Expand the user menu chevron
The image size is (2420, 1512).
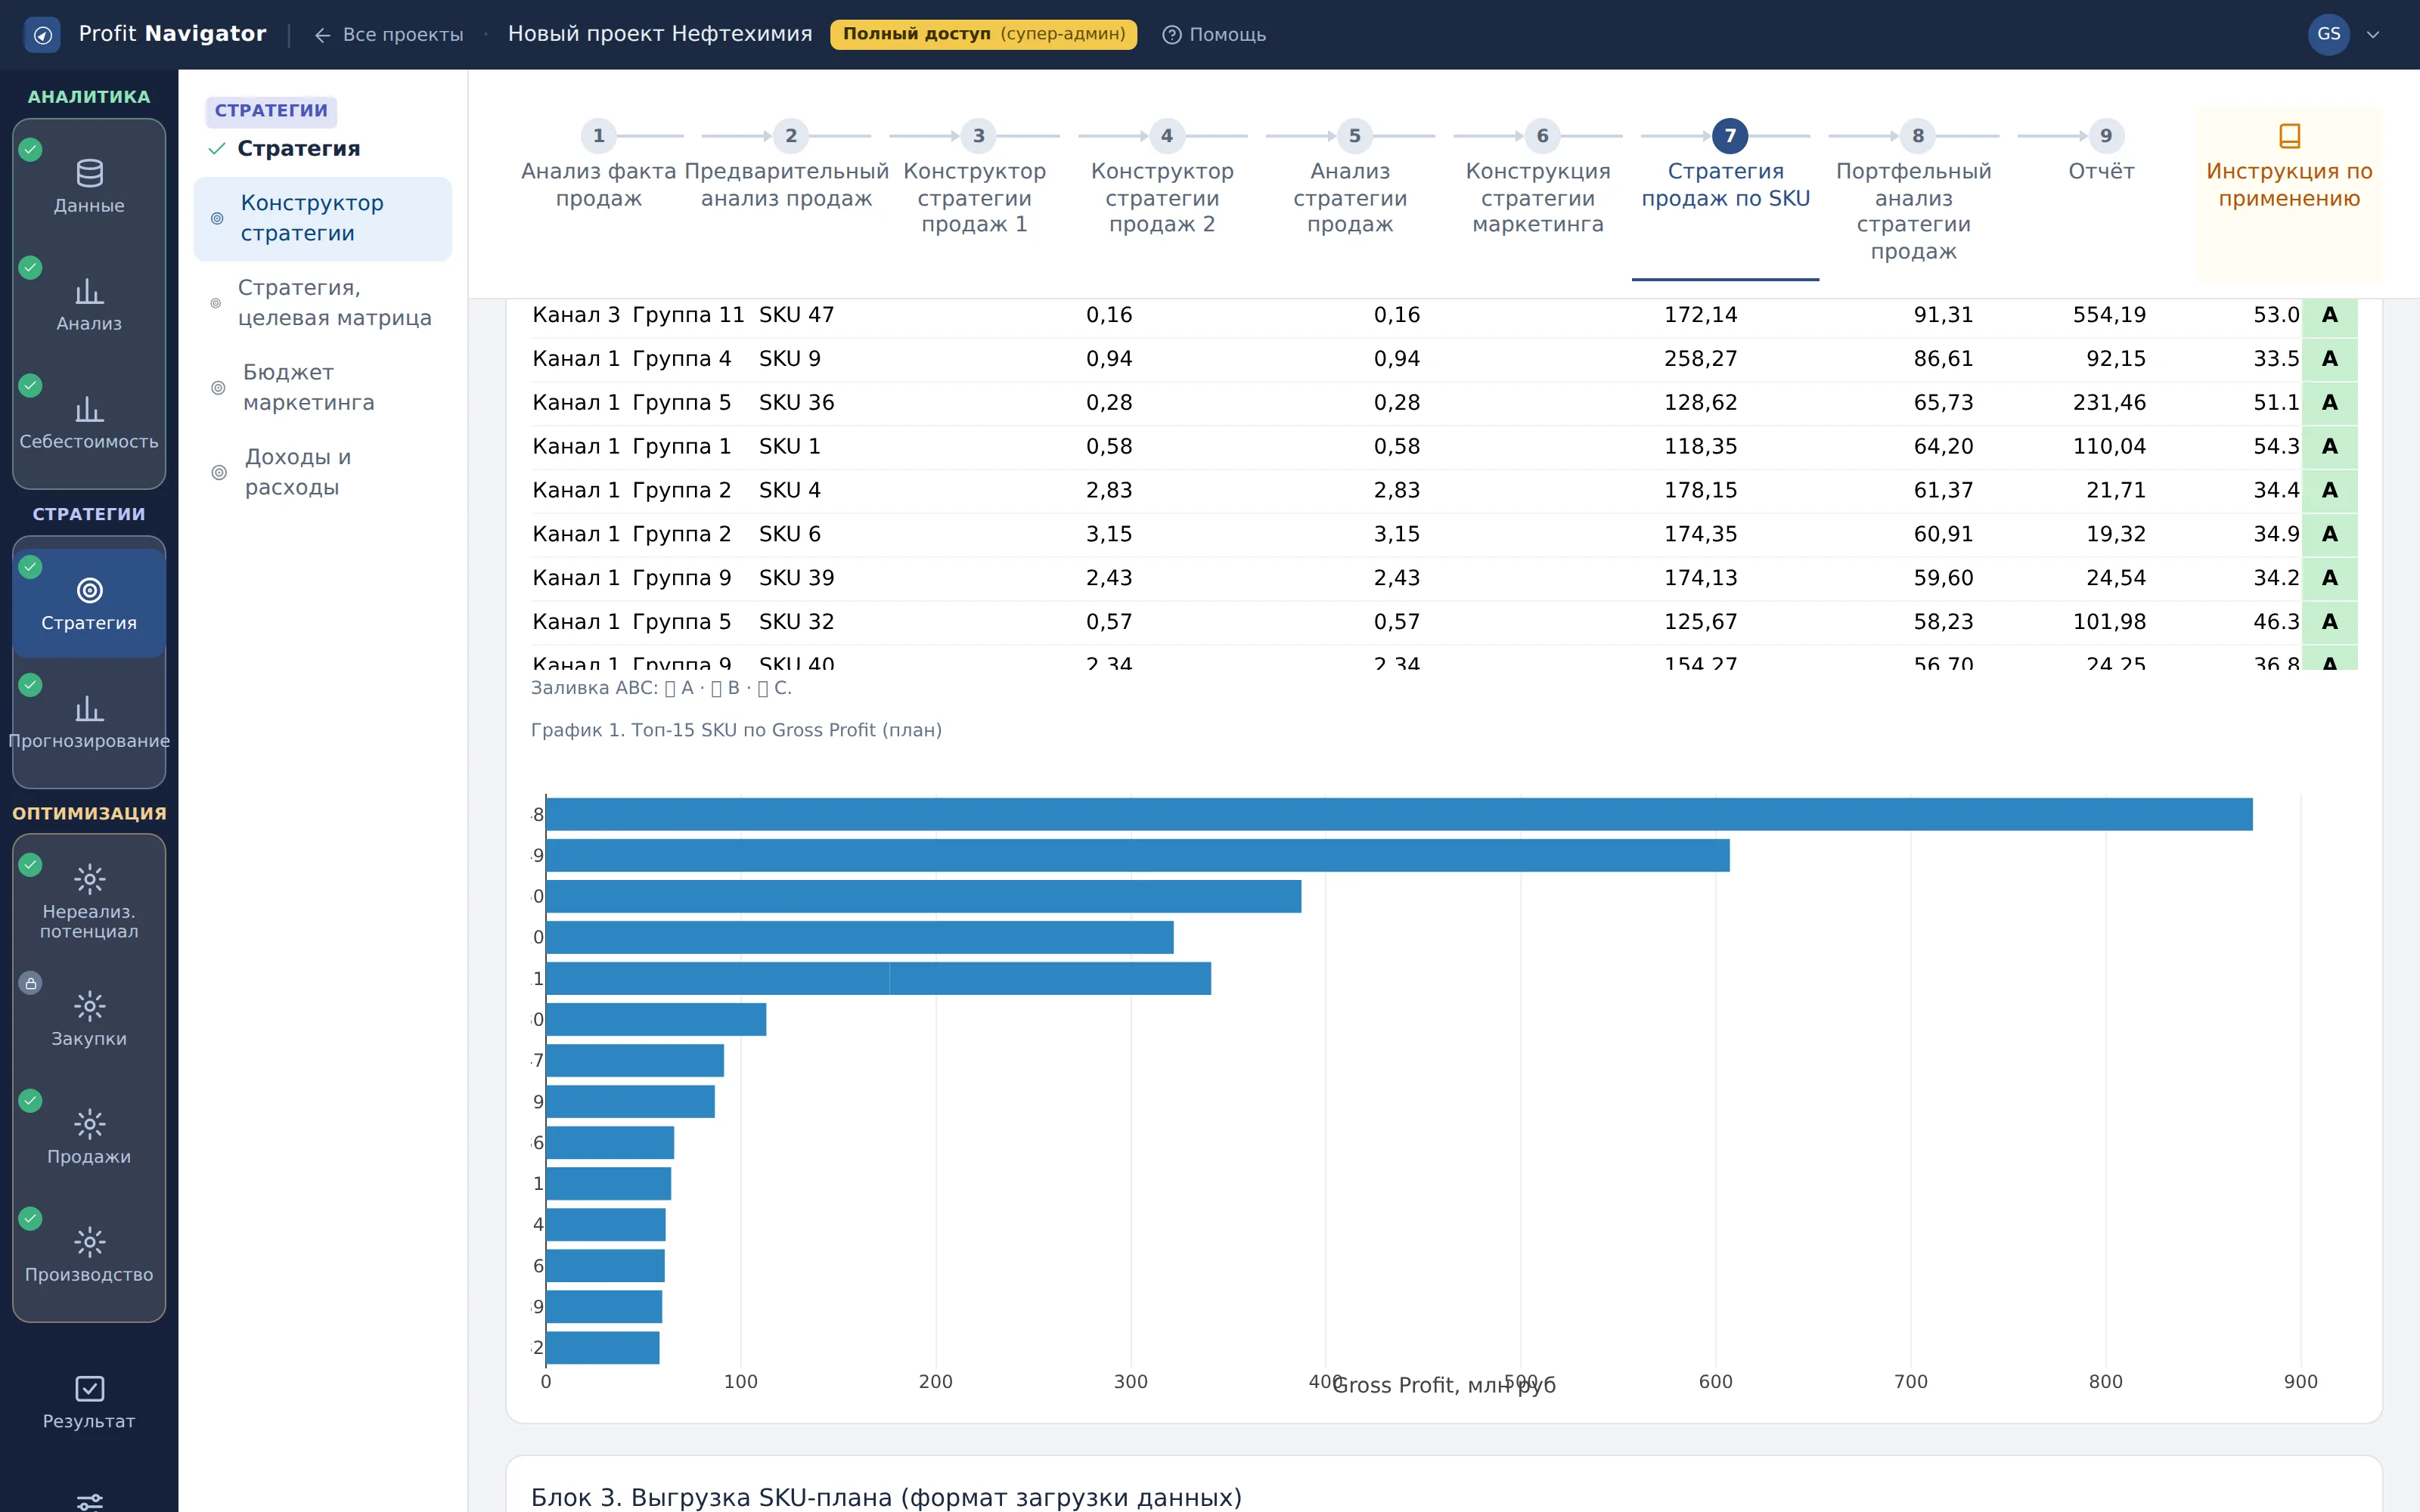pyautogui.click(x=2373, y=35)
